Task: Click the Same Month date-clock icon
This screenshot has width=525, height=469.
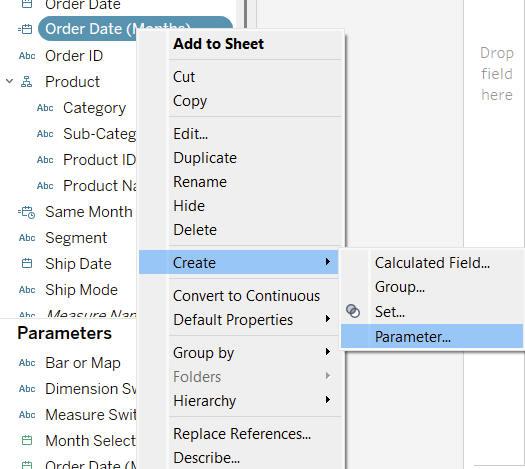Action: [x=26, y=212]
